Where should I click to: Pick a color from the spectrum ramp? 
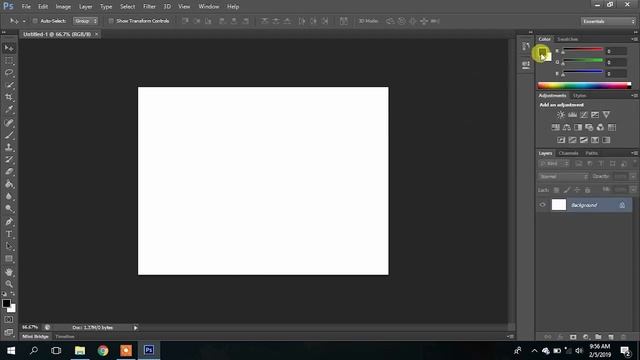coord(584,85)
